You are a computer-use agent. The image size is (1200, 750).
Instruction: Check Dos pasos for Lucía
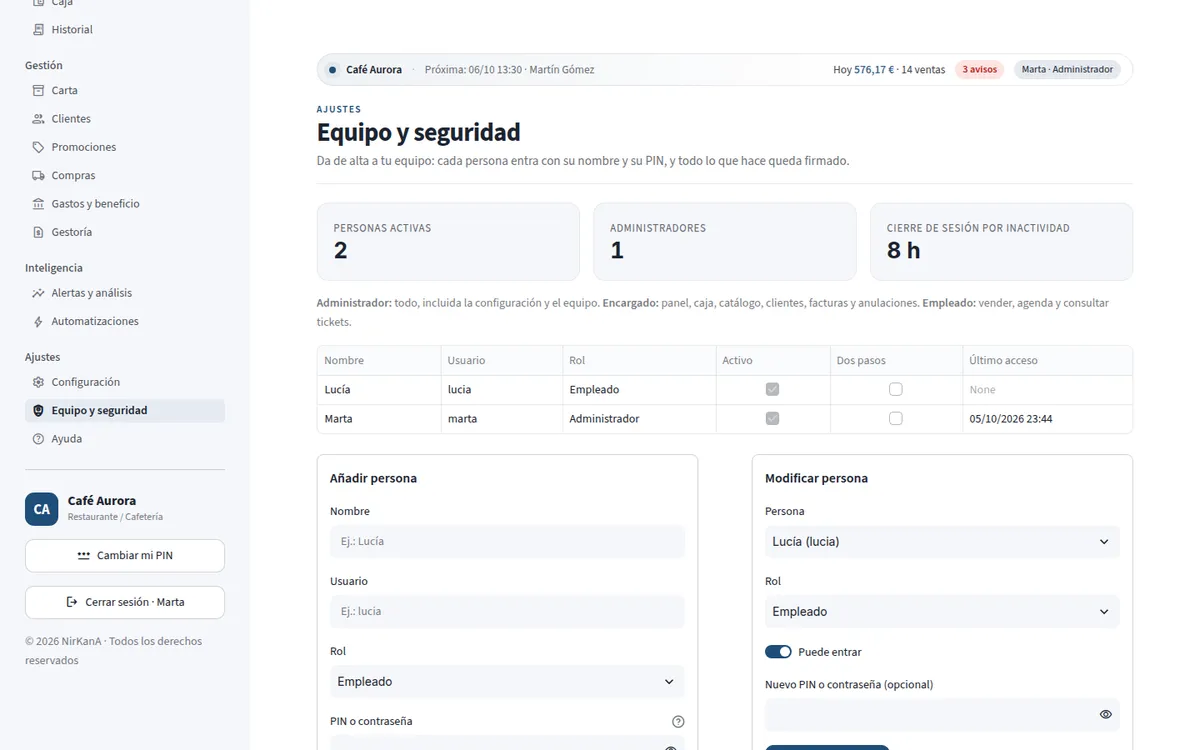tap(895, 390)
